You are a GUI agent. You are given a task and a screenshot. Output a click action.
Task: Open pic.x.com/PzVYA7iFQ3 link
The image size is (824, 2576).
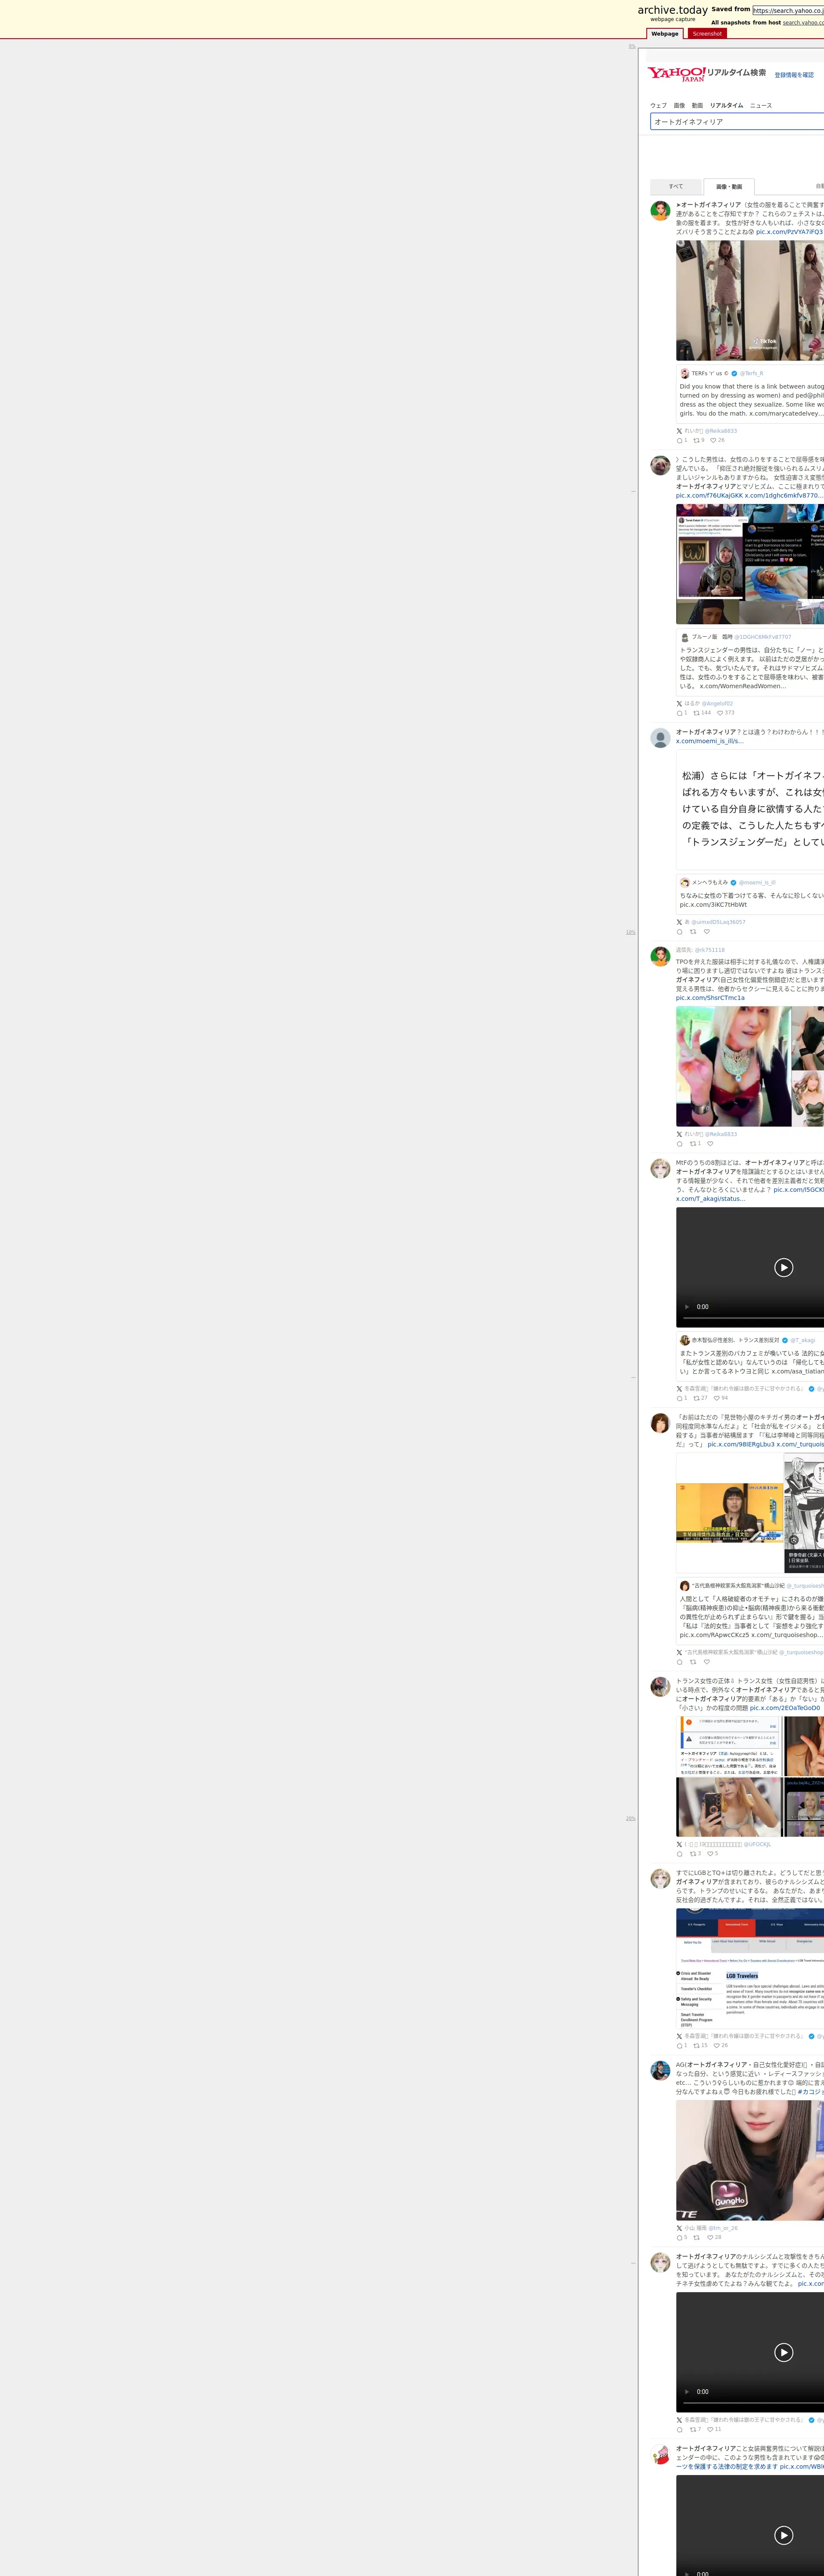(790, 232)
